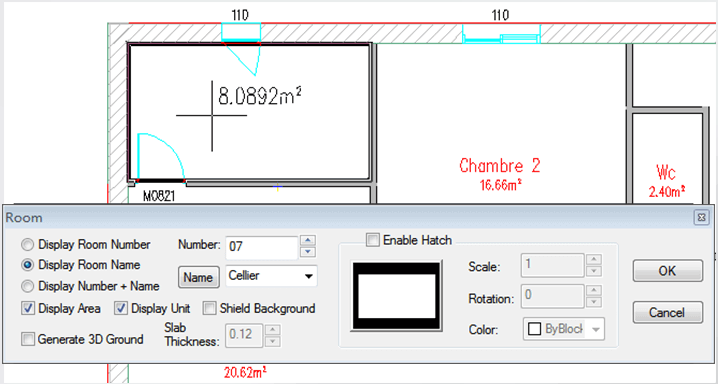
Task: Increase room Number with up arrow
Action: click(x=308, y=241)
